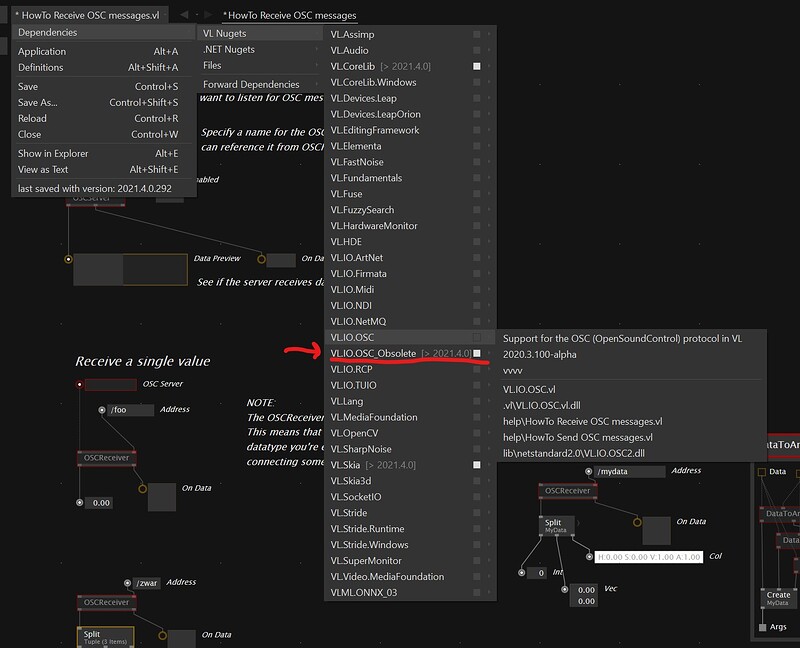Open .vl\VL.IO.OSC.vl.dll from package details
800x648 pixels.
point(632,405)
